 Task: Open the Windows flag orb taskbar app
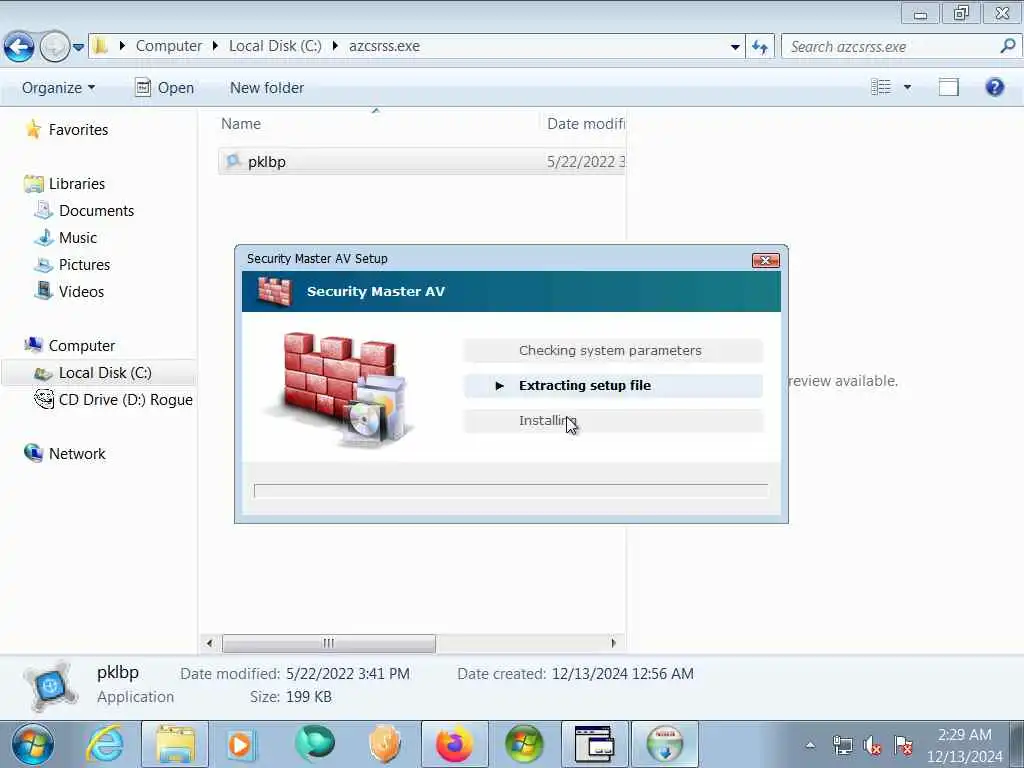point(524,744)
